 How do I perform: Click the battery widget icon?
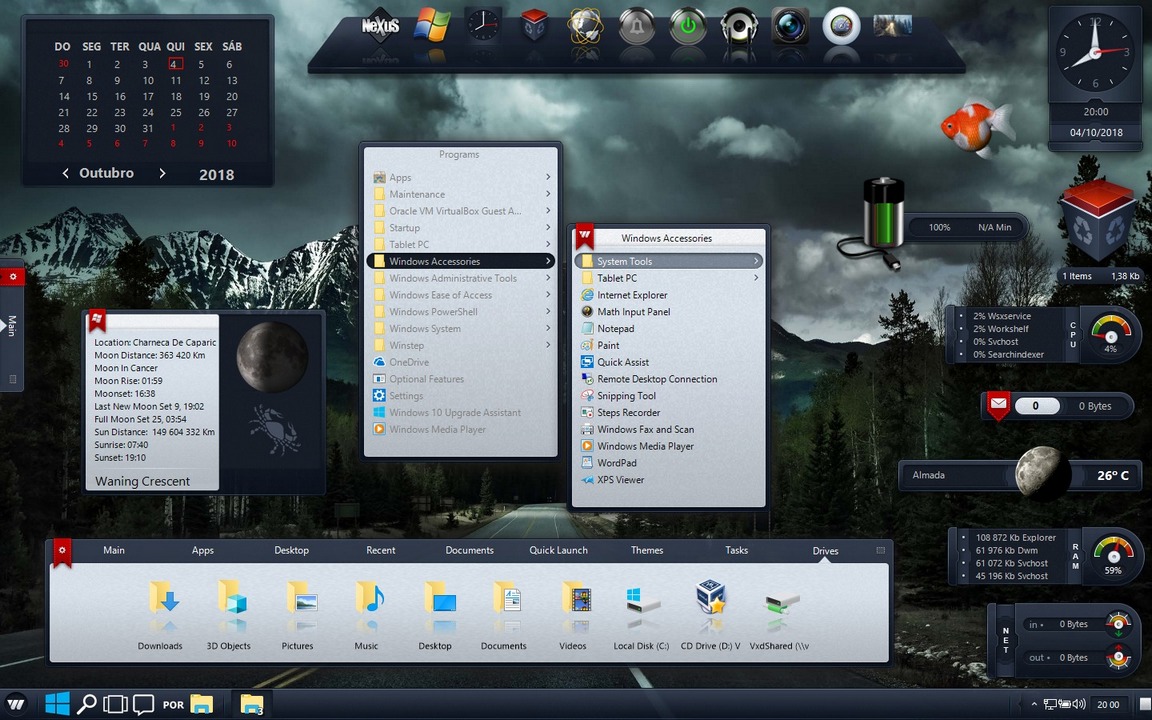point(883,213)
